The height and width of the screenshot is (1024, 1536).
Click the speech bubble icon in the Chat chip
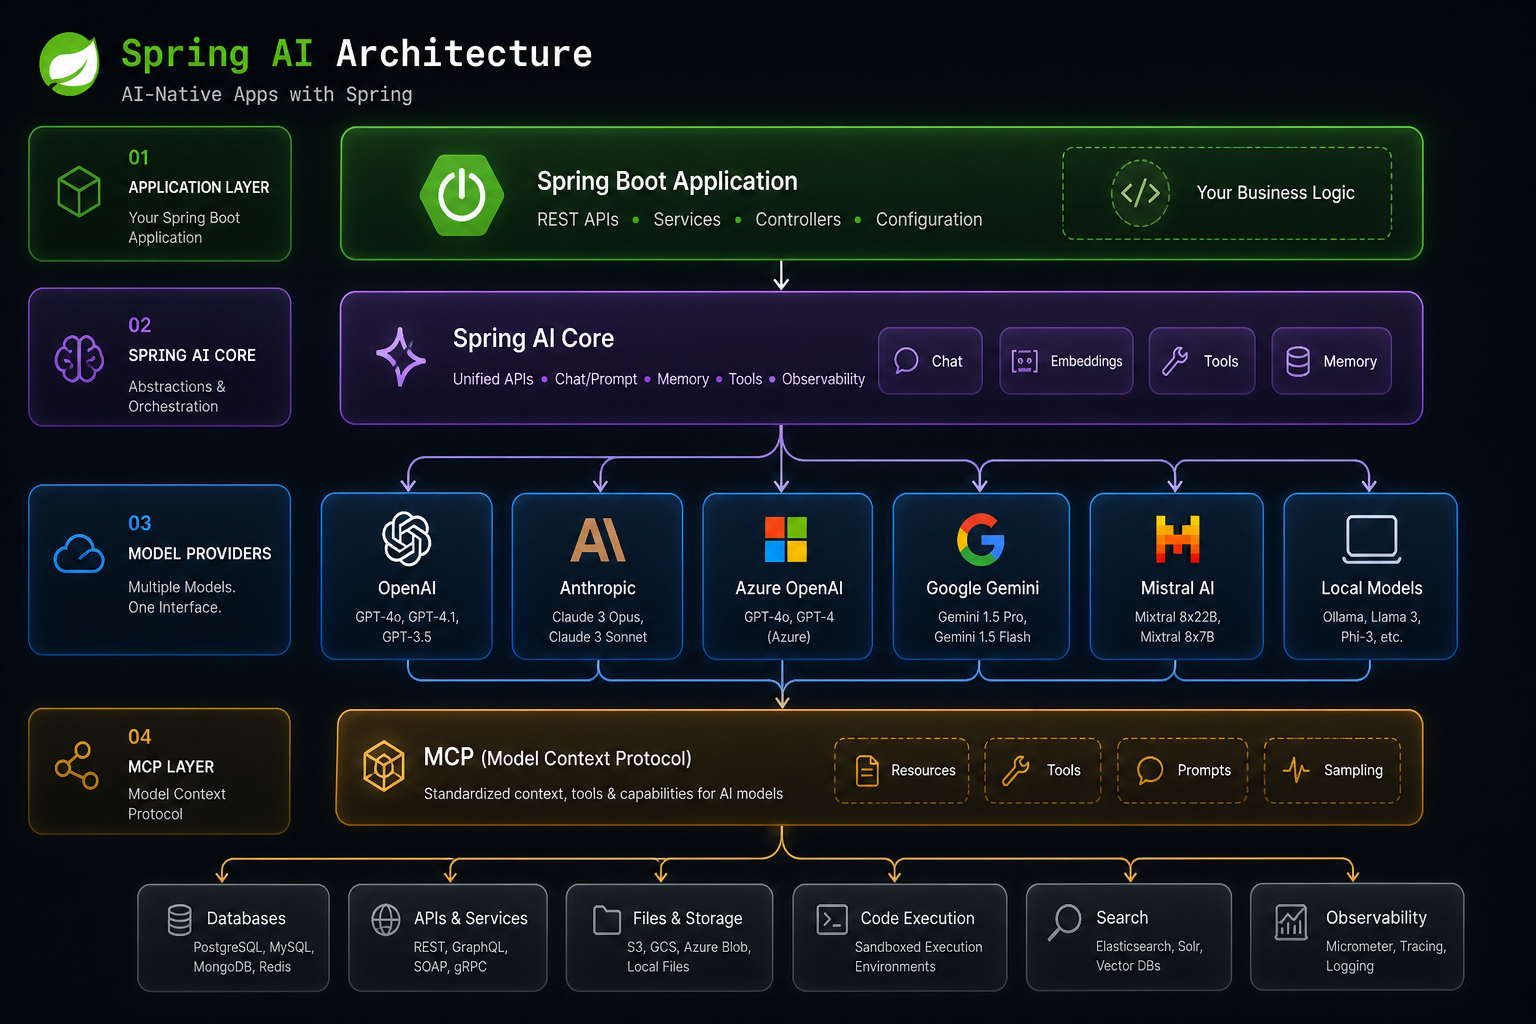pyautogui.click(x=906, y=360)
